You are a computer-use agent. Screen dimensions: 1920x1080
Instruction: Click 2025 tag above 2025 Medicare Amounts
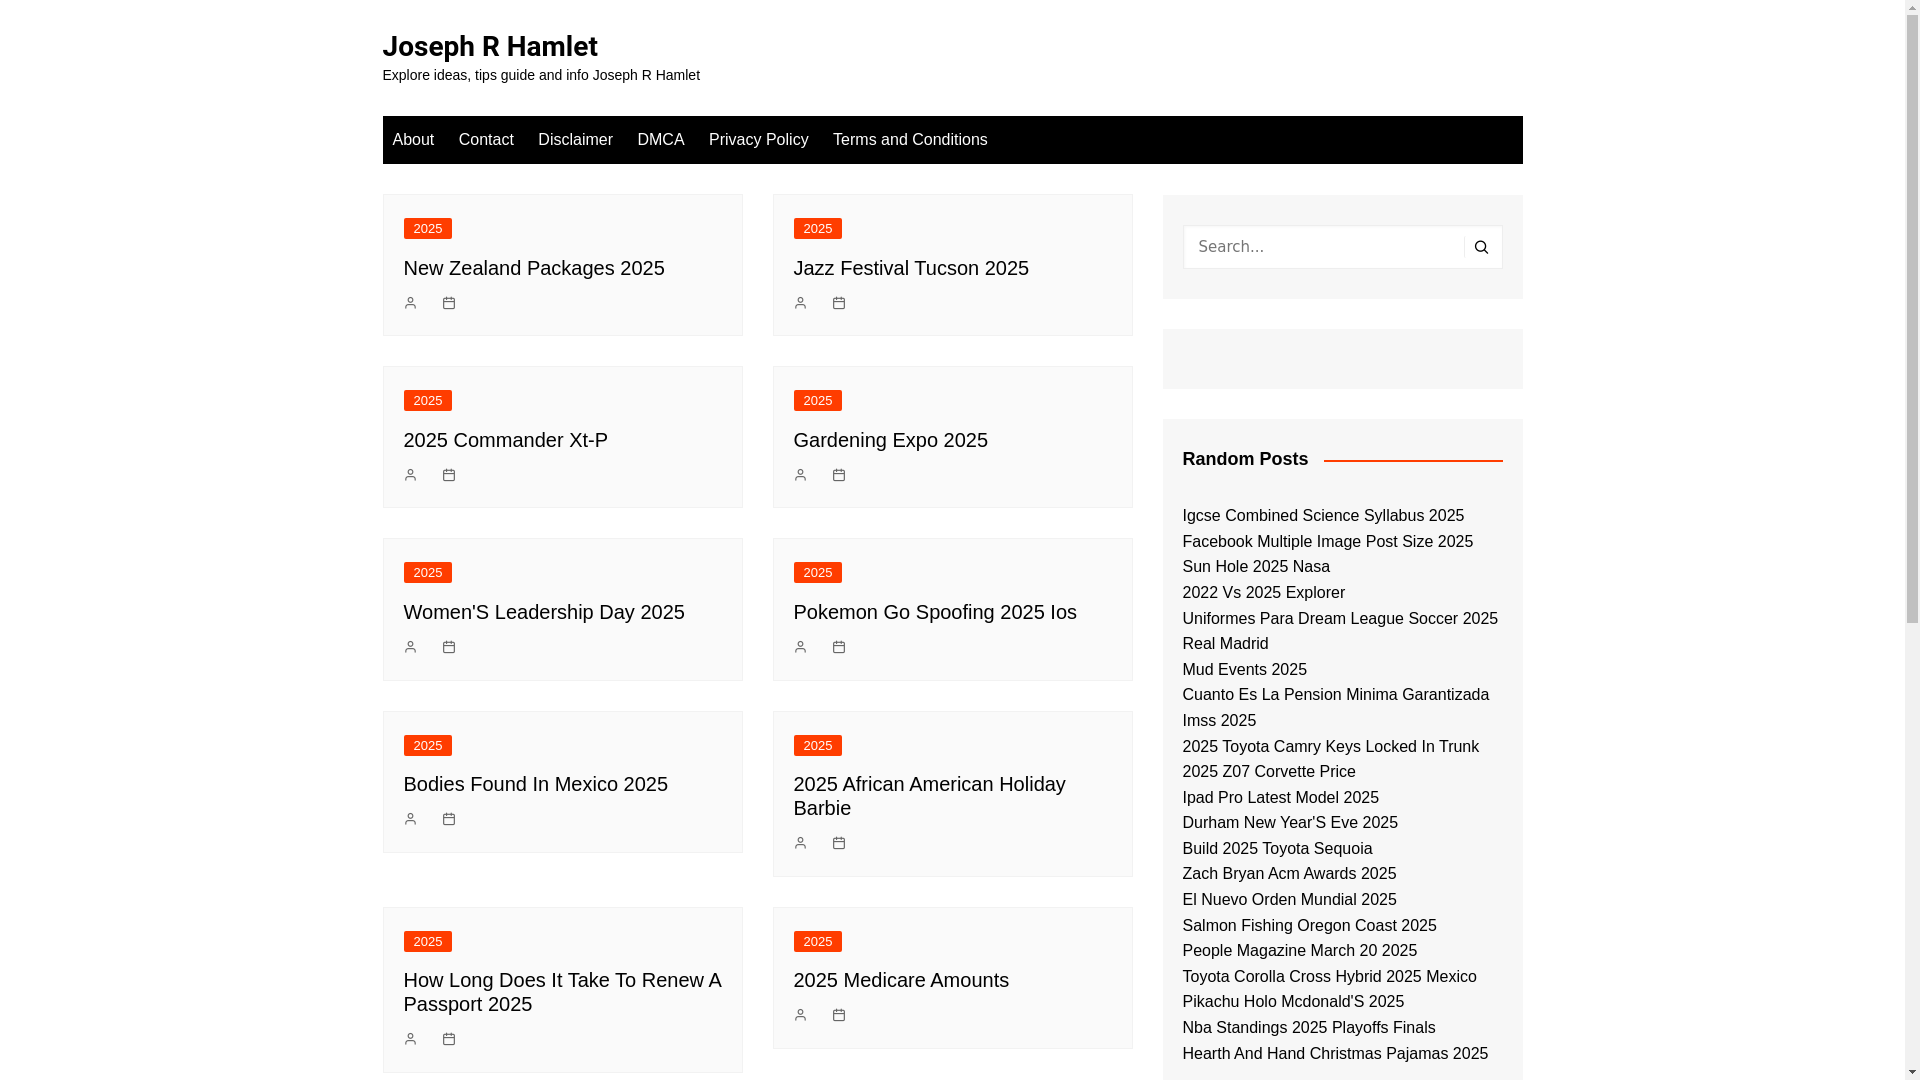click(x=818, y=942)
